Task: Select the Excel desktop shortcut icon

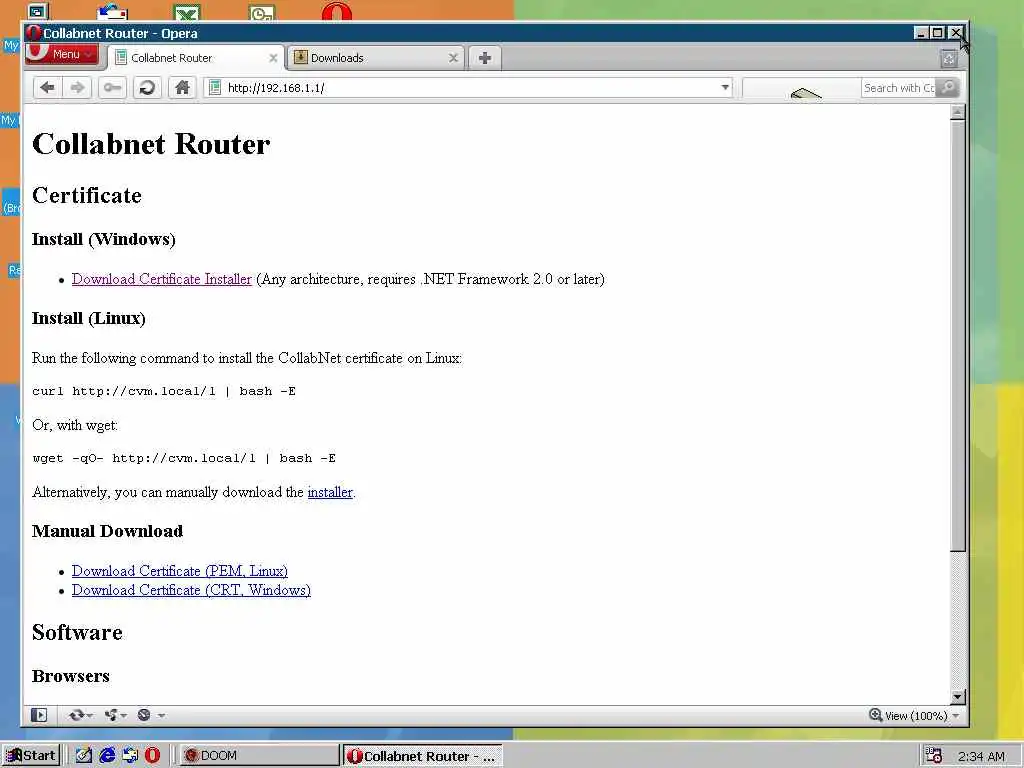Action: click(x=187, y=12)
